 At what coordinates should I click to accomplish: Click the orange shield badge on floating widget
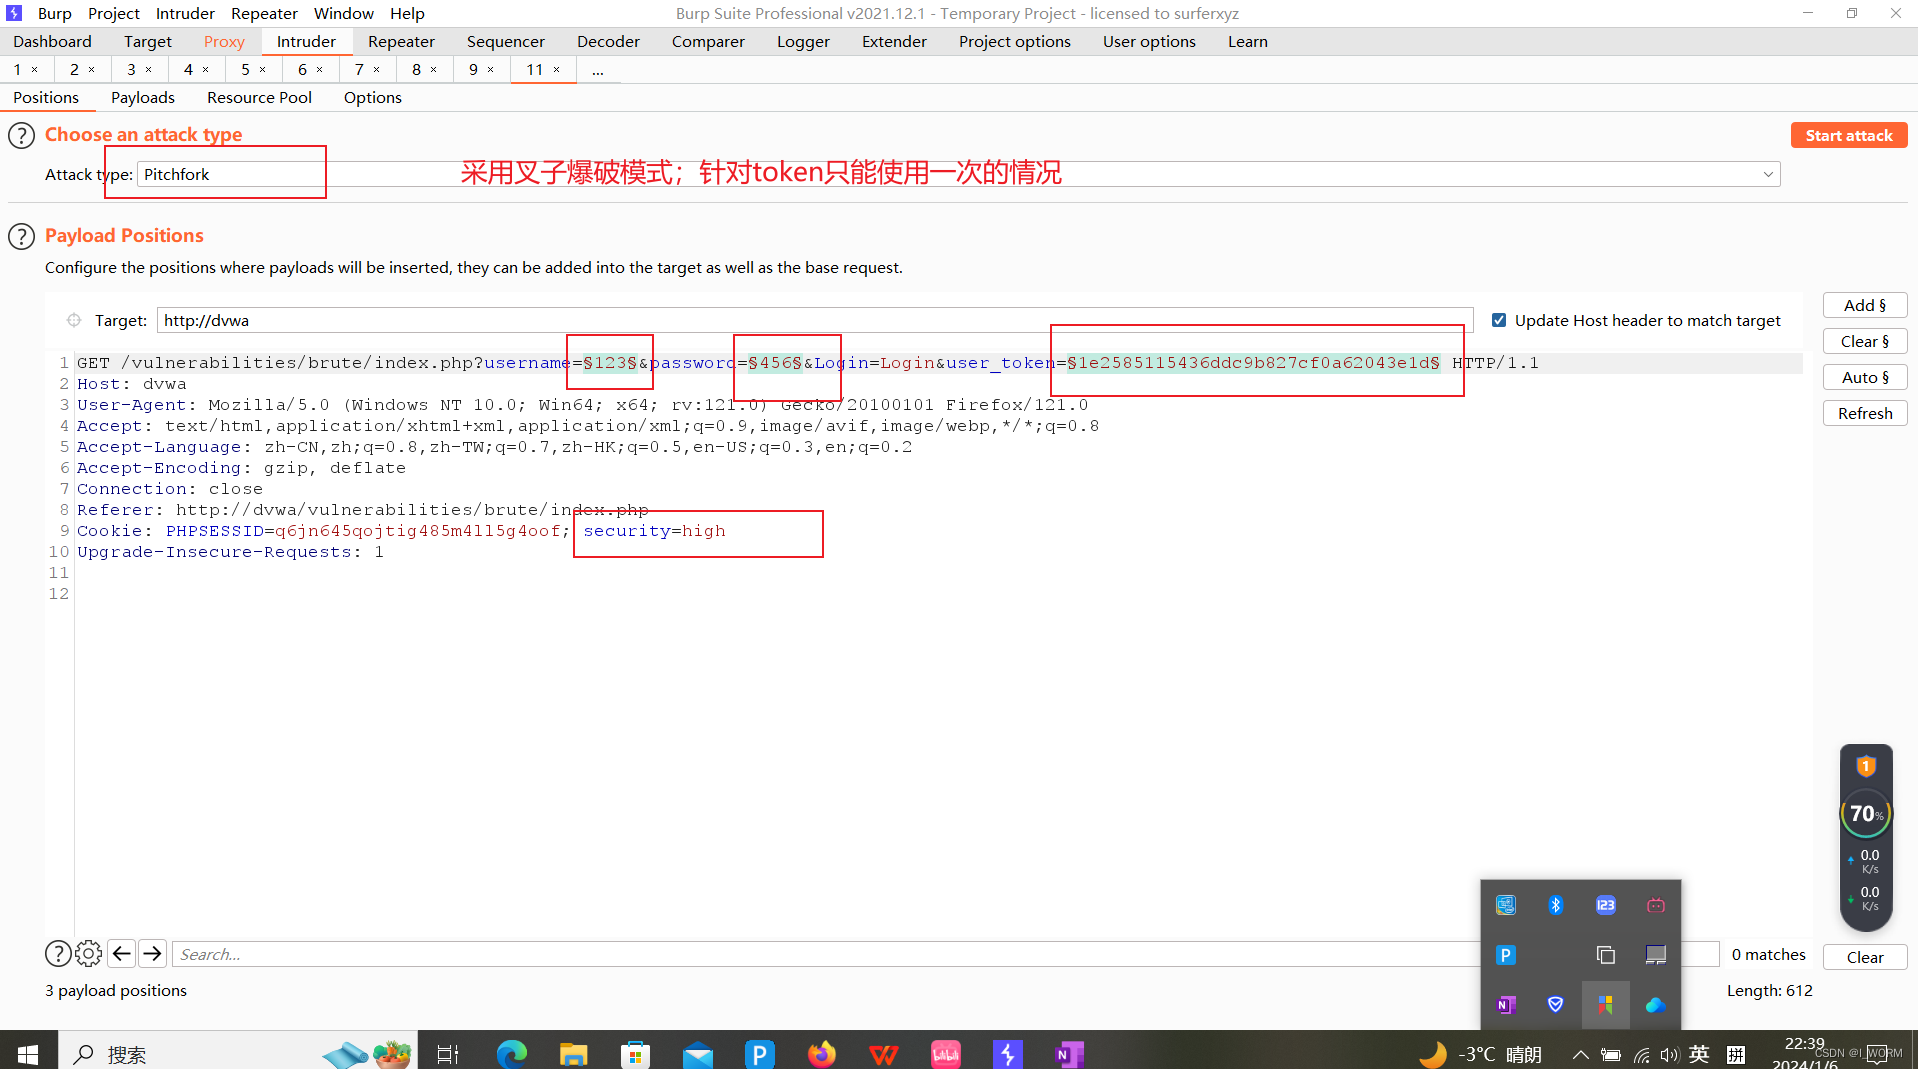(1866, 767)
